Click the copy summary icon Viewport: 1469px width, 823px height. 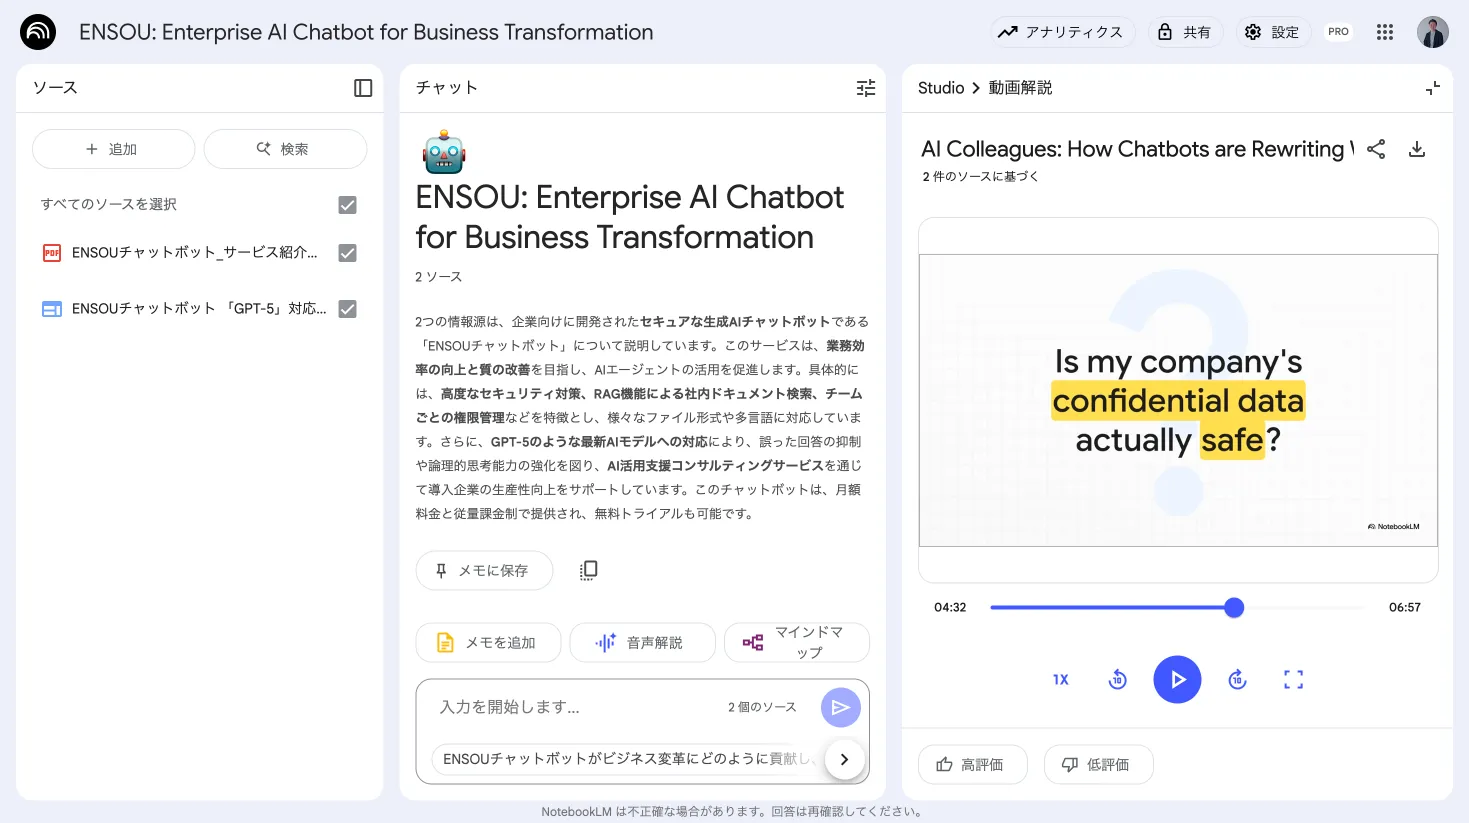[x=588, y=570]
